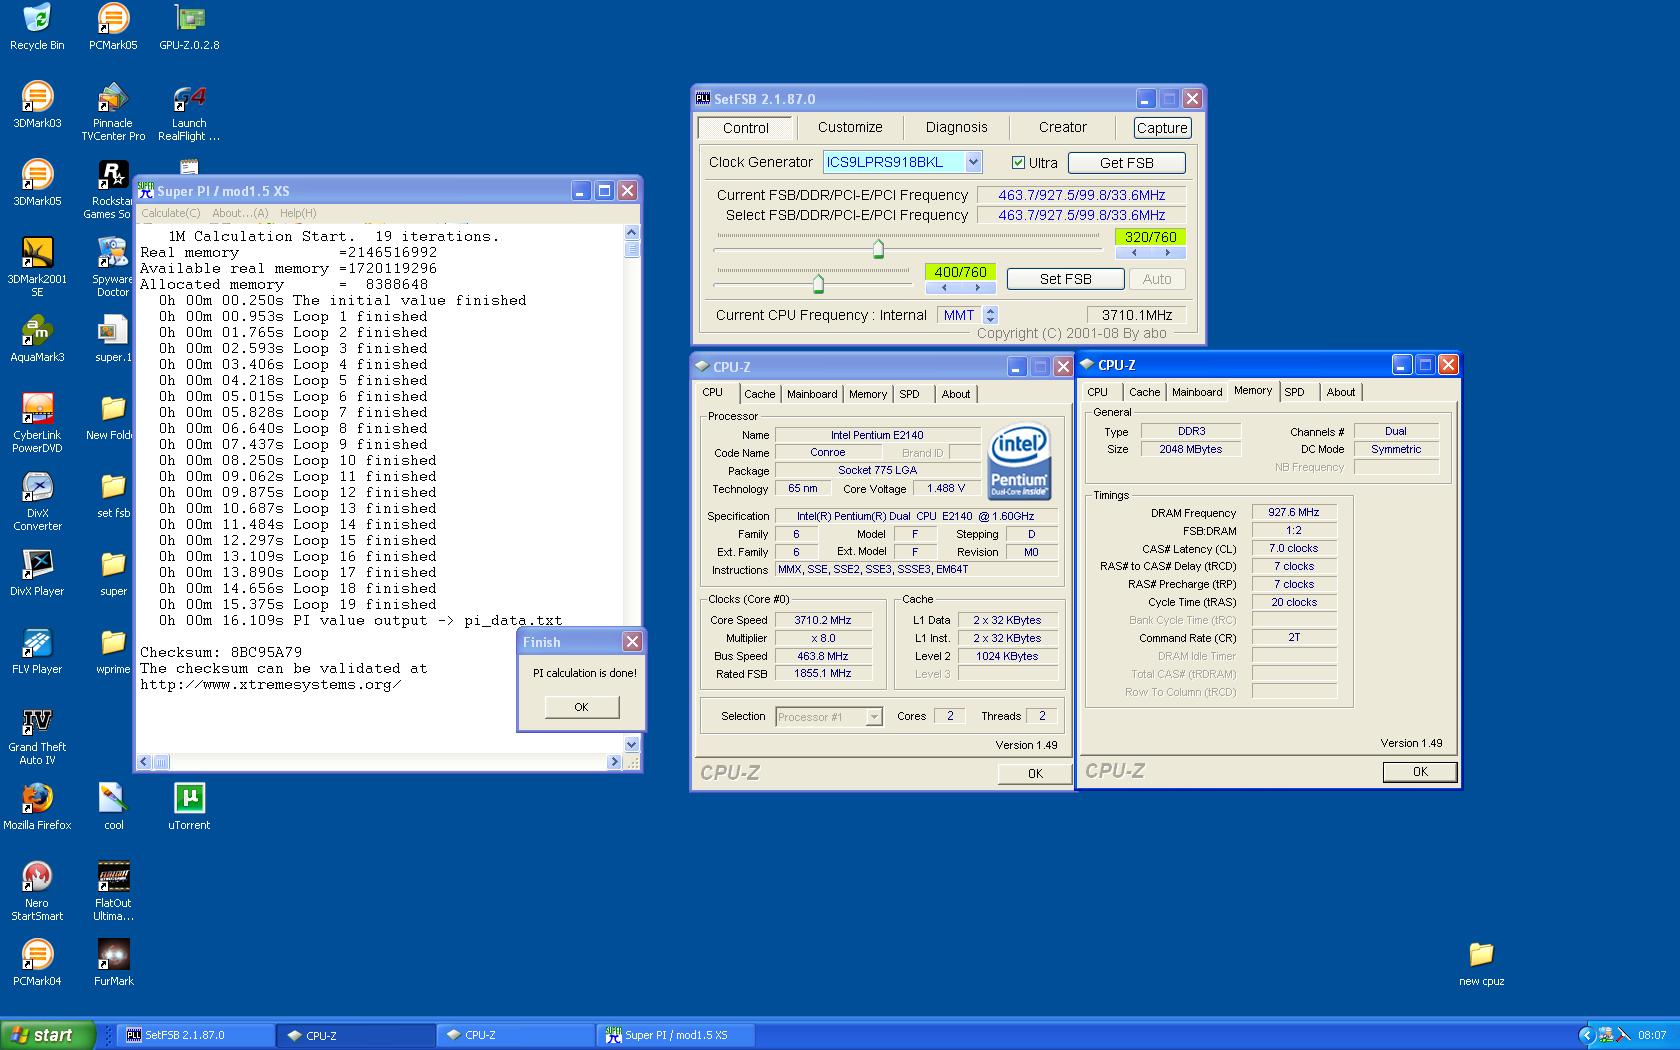Select the 3DMark05 desktop icon
This screenshot has width=1680, height=1050.
pyautogui.click(x=37, y=183)
